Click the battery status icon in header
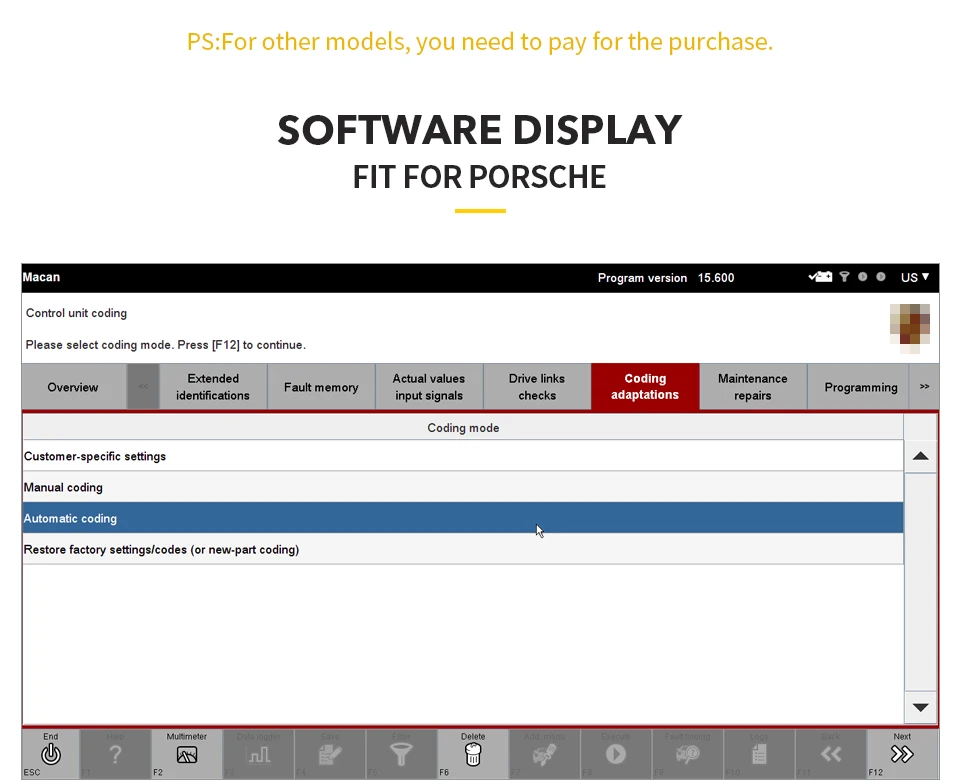Viewport: 960px width, 784px height. tap(820, 277)
